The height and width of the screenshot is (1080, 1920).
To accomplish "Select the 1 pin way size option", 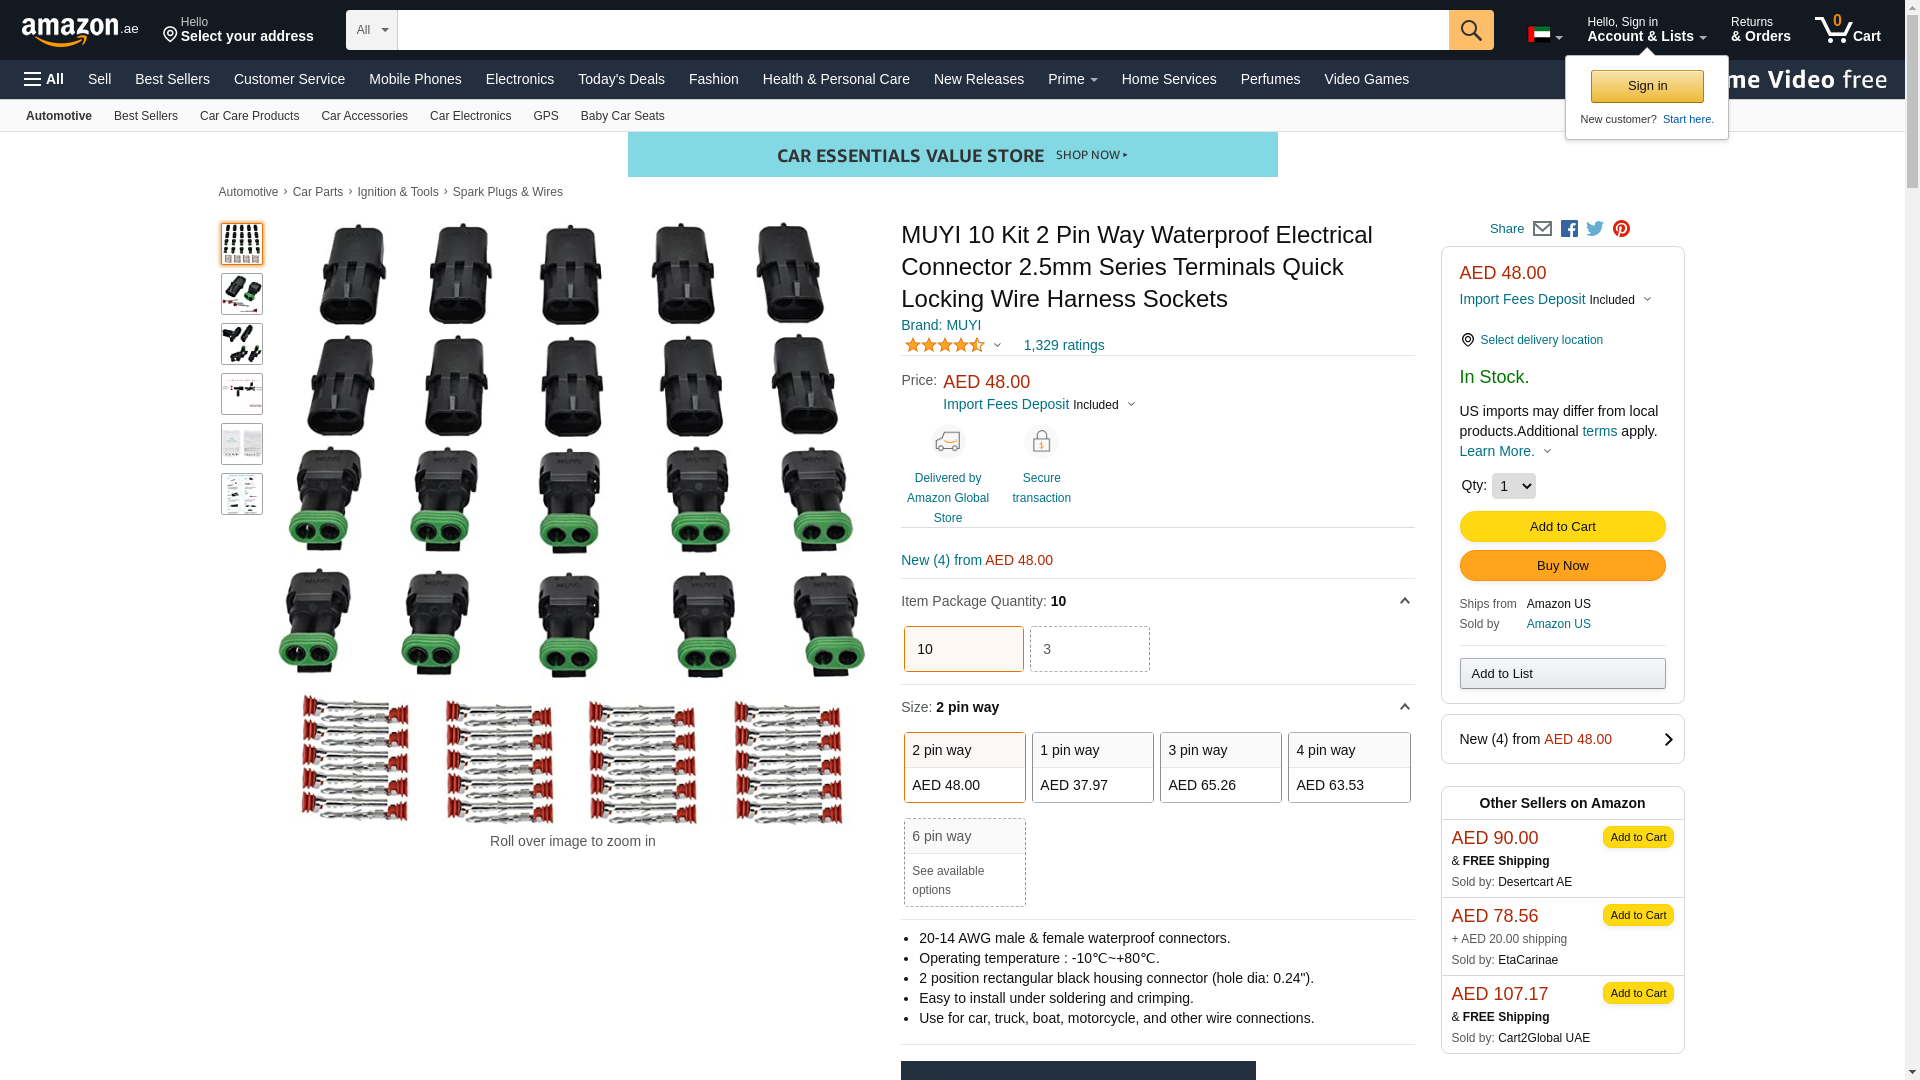I will (x=1092, y=767).
